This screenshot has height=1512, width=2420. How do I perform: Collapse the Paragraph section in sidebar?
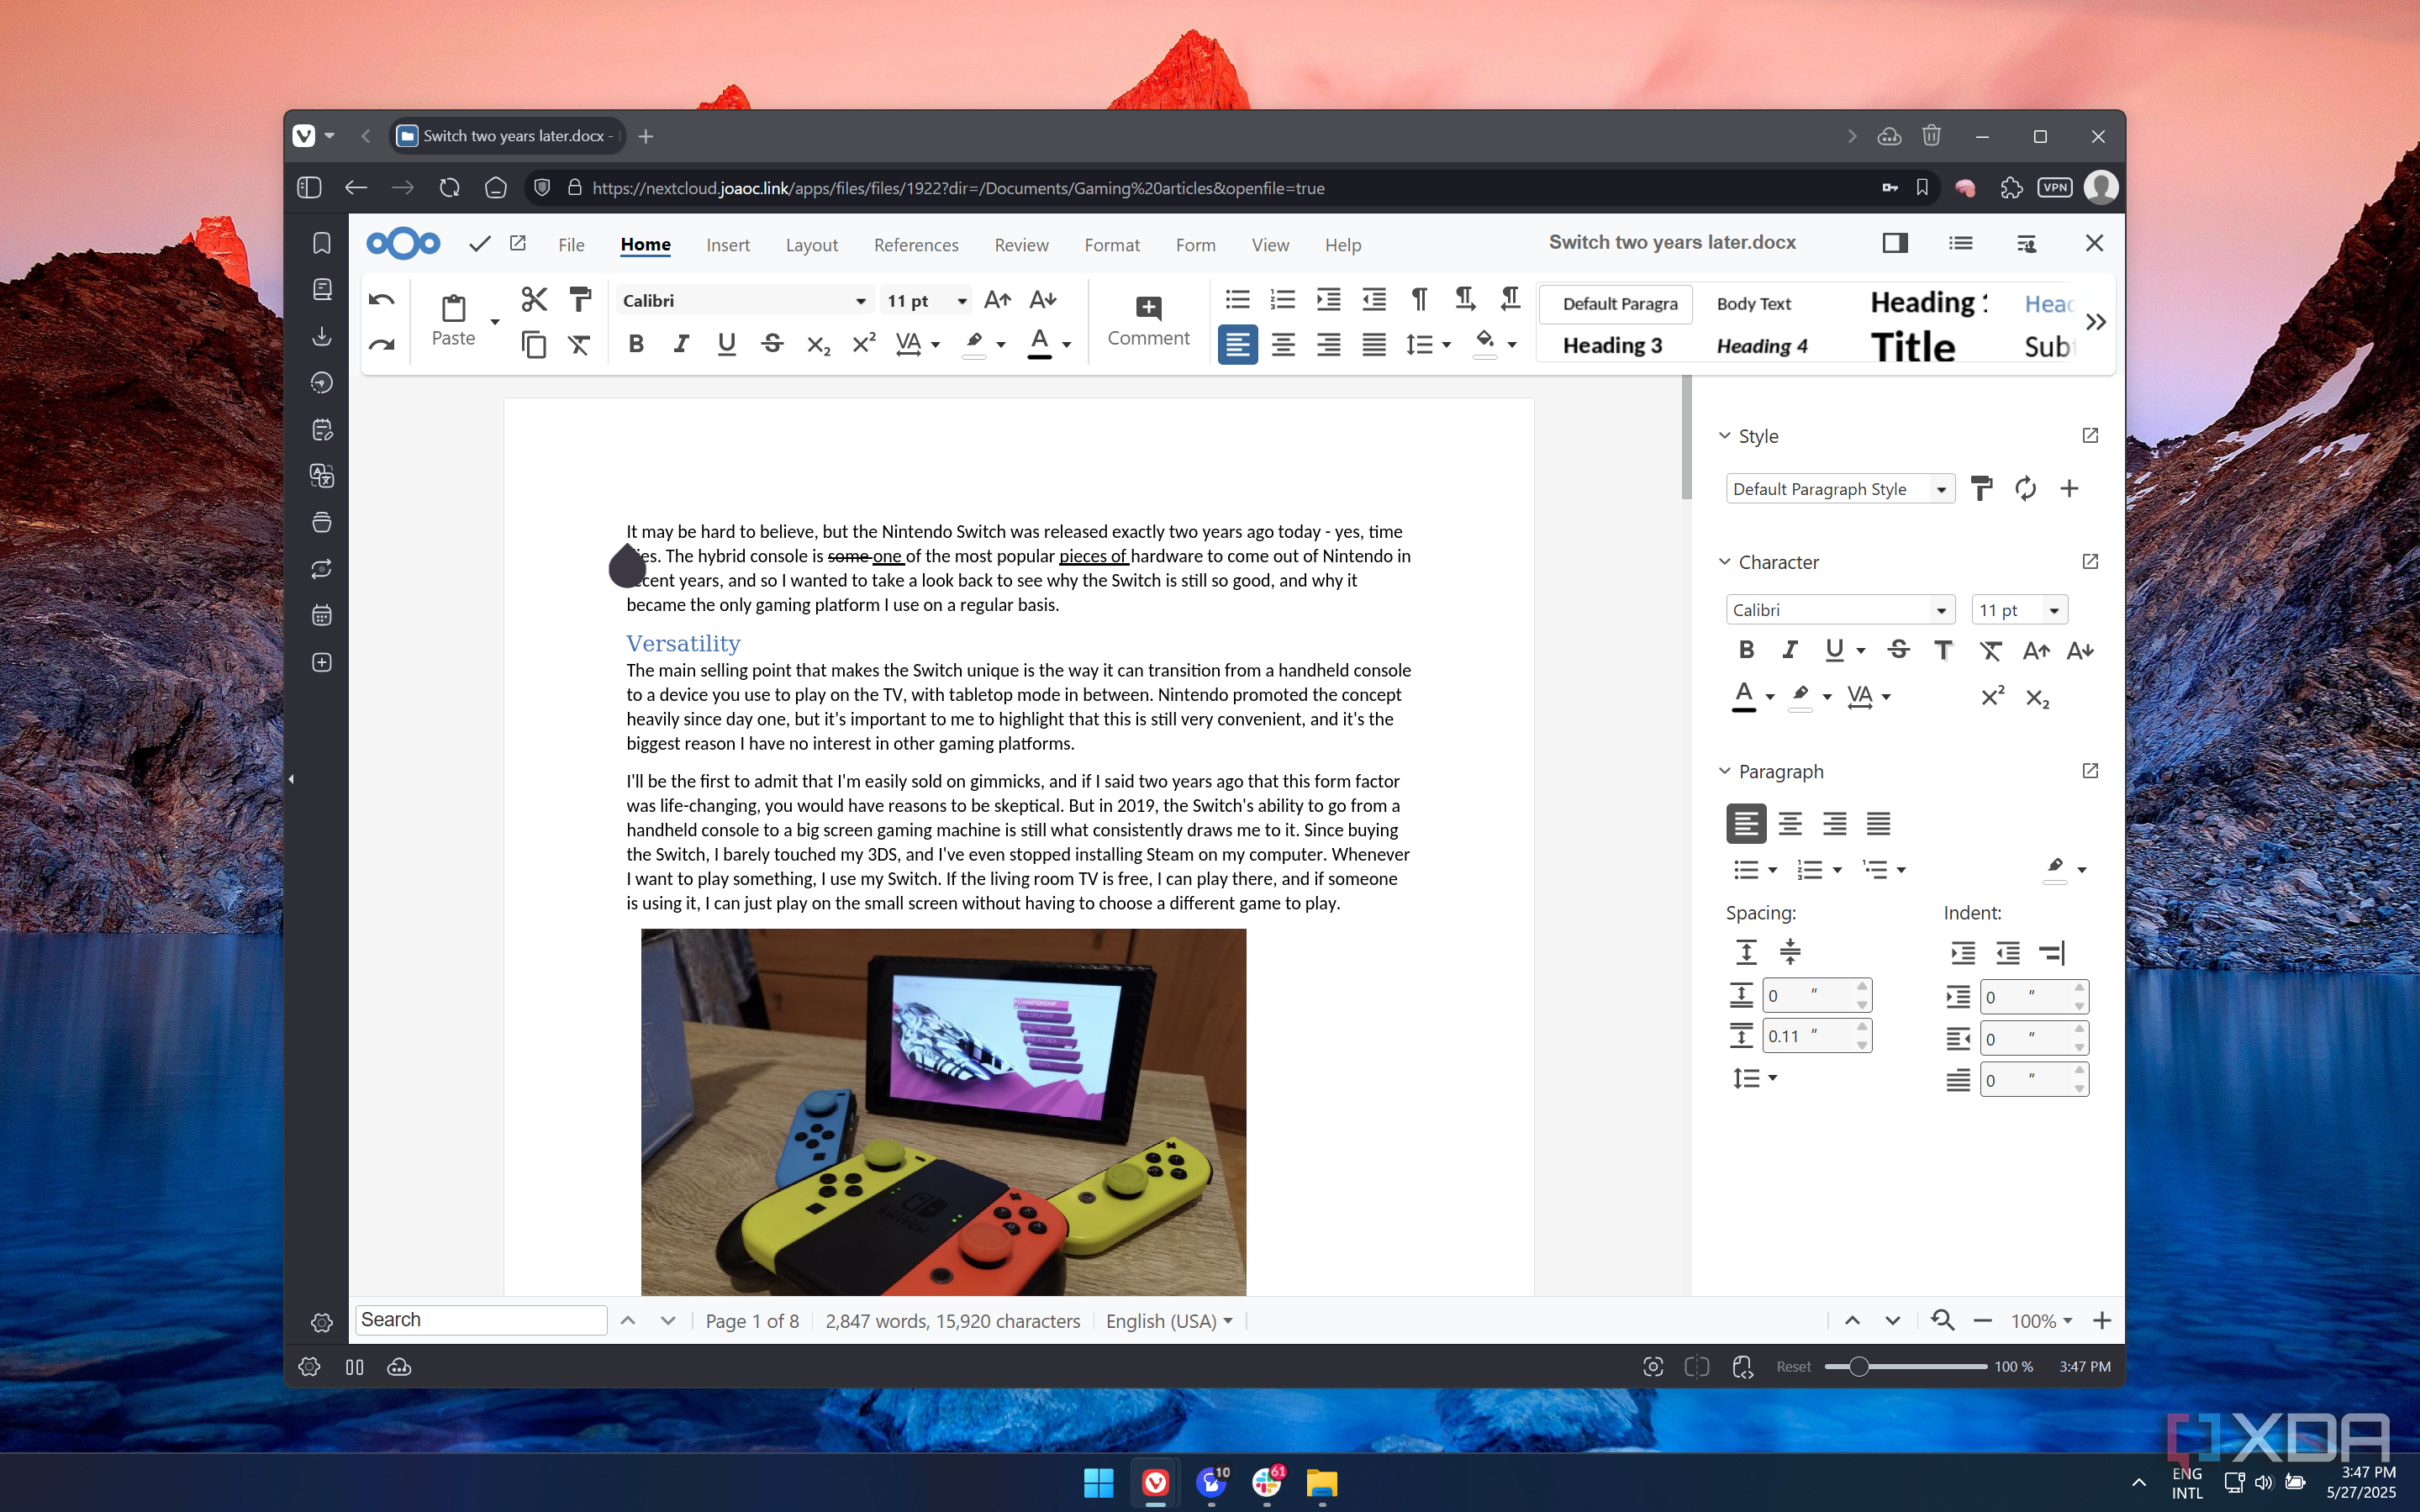click(1725, 771)
